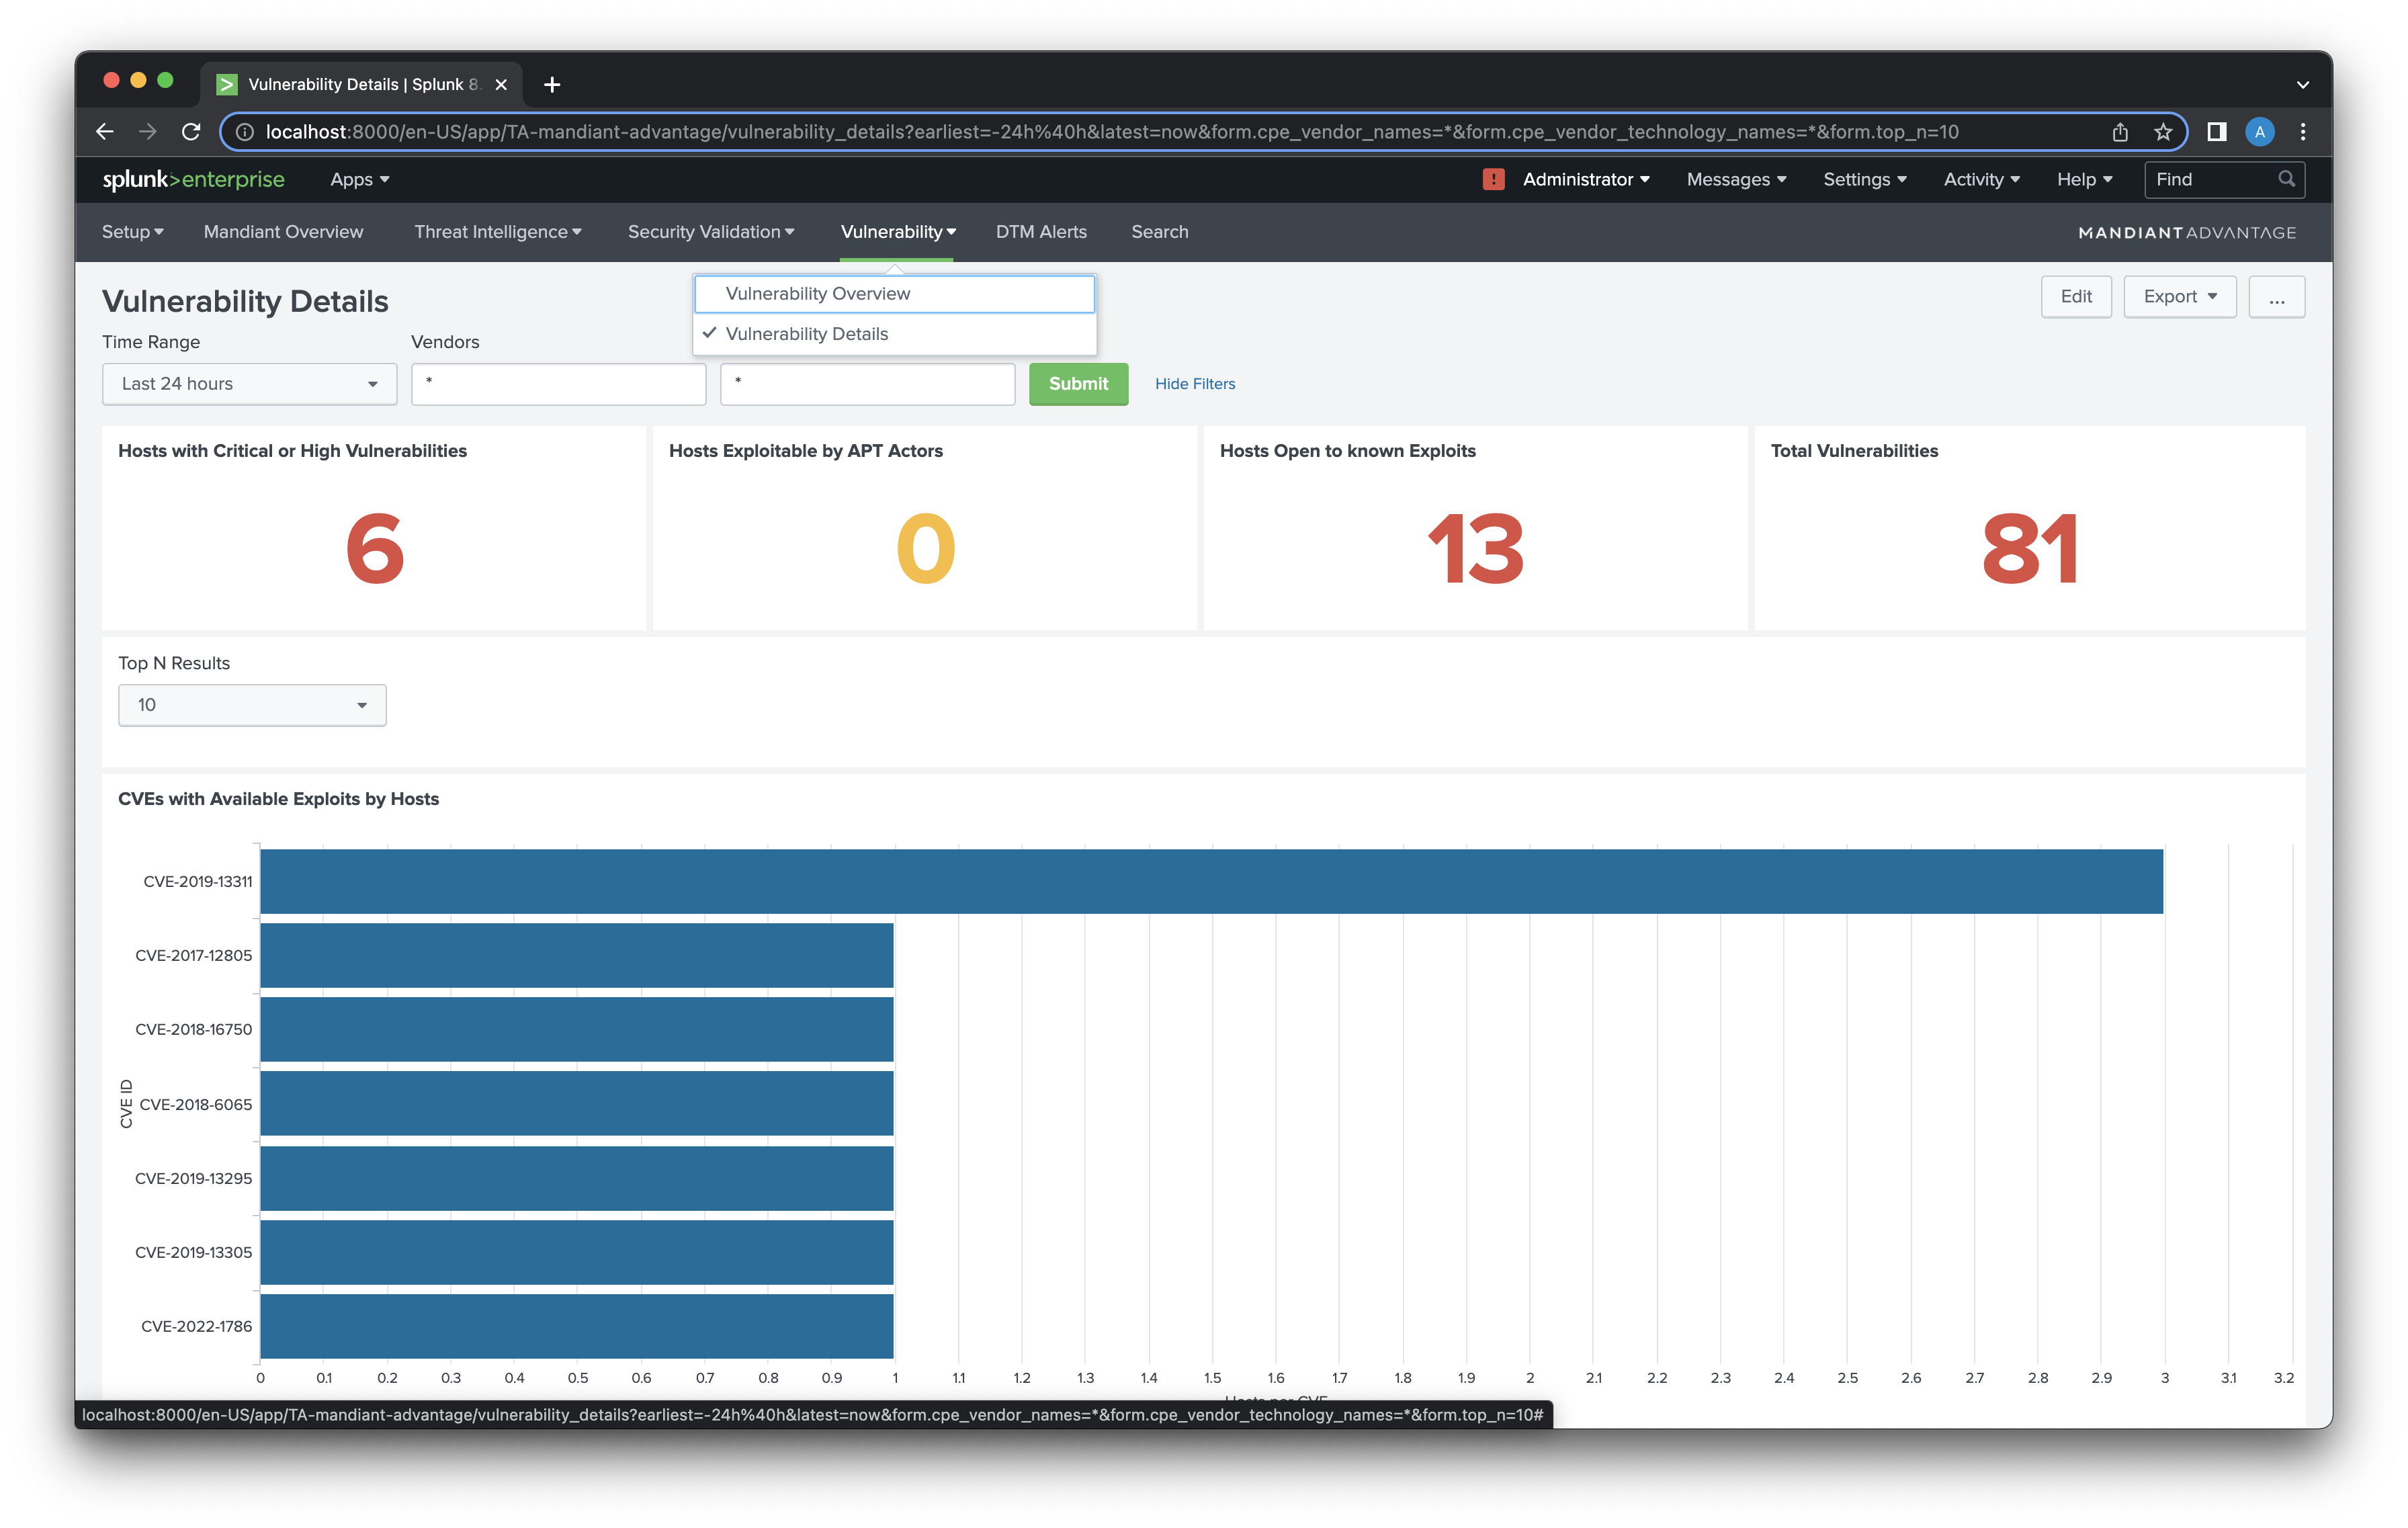Click the CVE-2019-13311 chart bar

tap(1210, 881)
